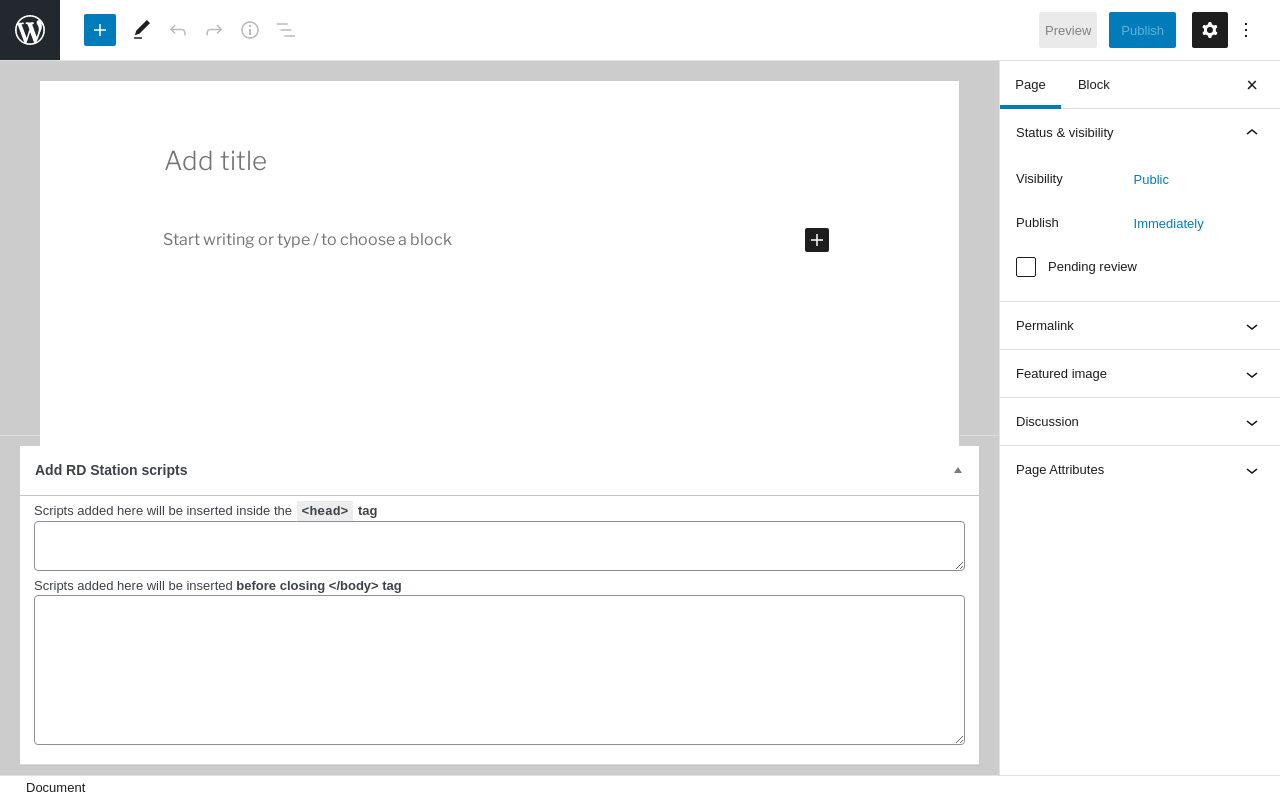Click the Document breadcrumb in footer

56,788
